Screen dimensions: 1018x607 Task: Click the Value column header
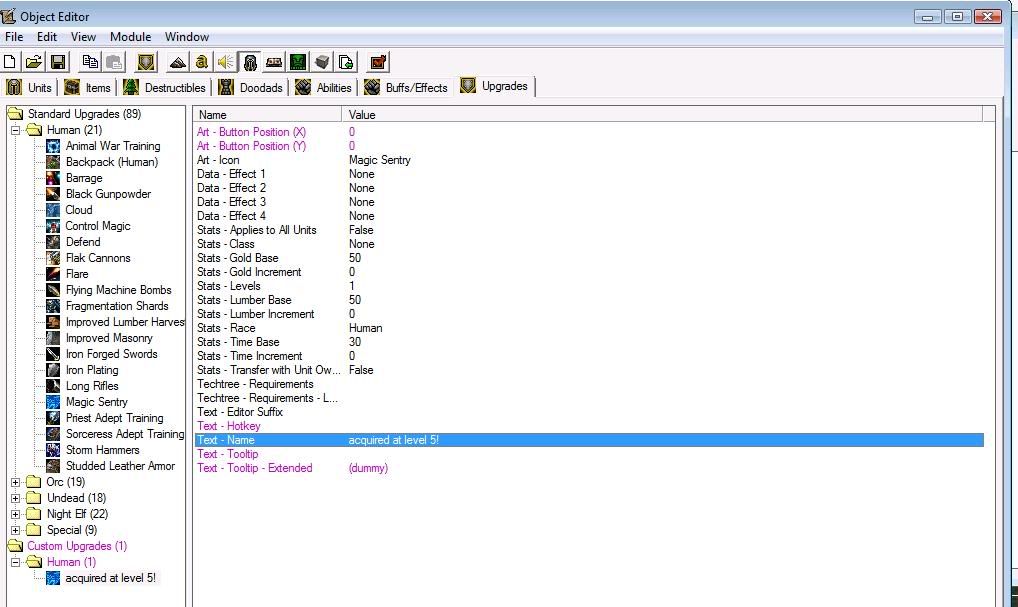click(662, 115)
